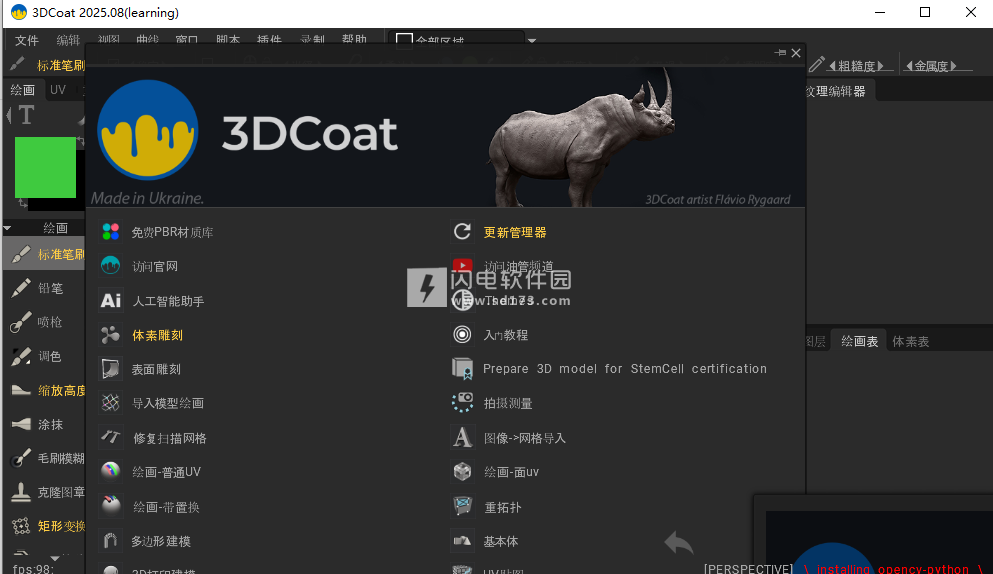Image resolution: width=993 pixels, height=574 pixels.
Task: Click the back arrow in splash dialog
Action: [679, 542]
